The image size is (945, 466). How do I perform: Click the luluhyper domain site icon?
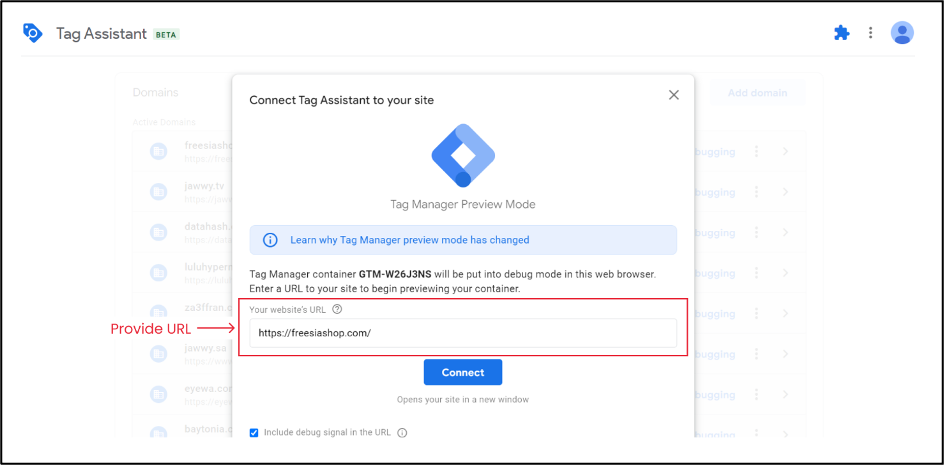click(x=159, y=273)
